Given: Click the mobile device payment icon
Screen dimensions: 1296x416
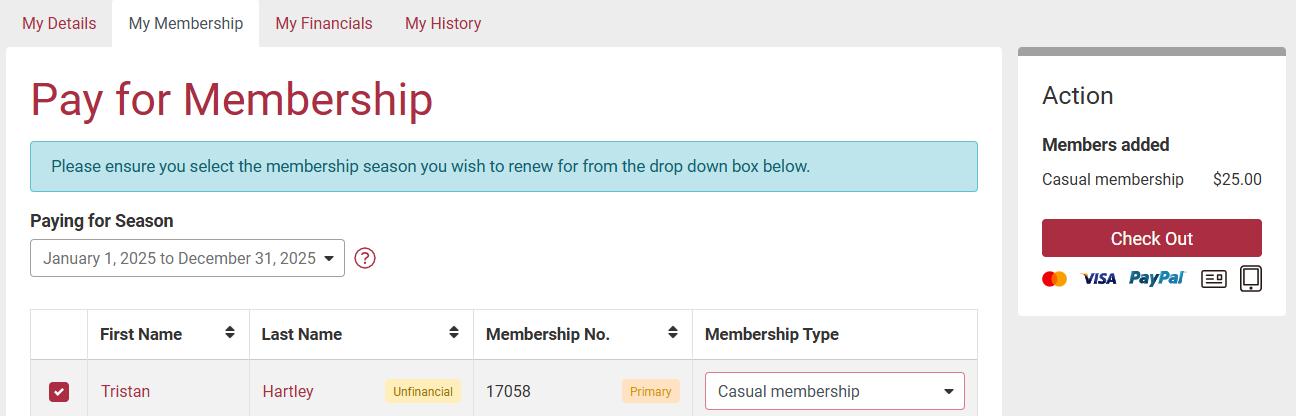Looking at the screenshot, I should tap(1251, 278).
